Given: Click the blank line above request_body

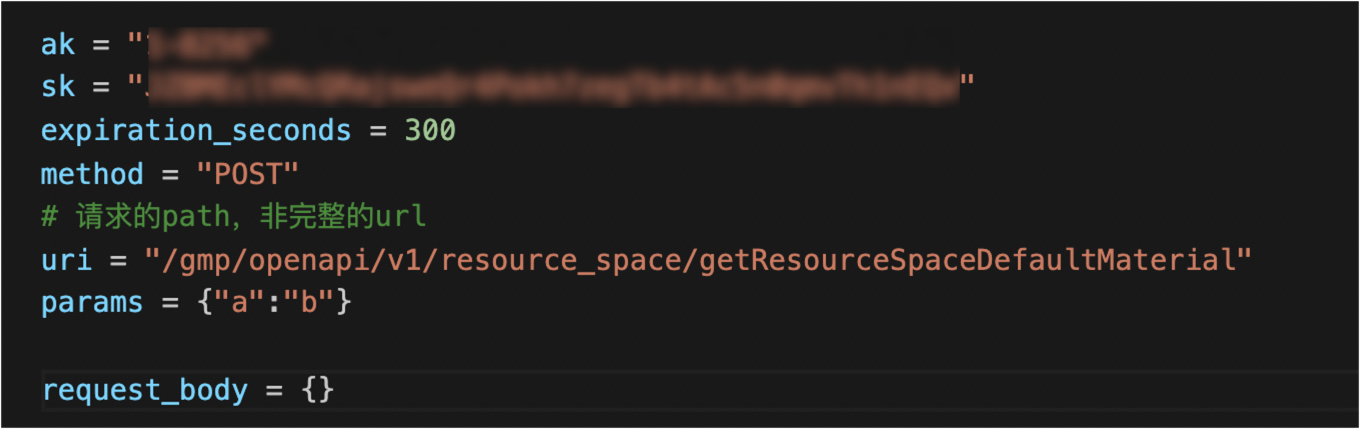Looking at the screenshot, I should pos(680,346).
